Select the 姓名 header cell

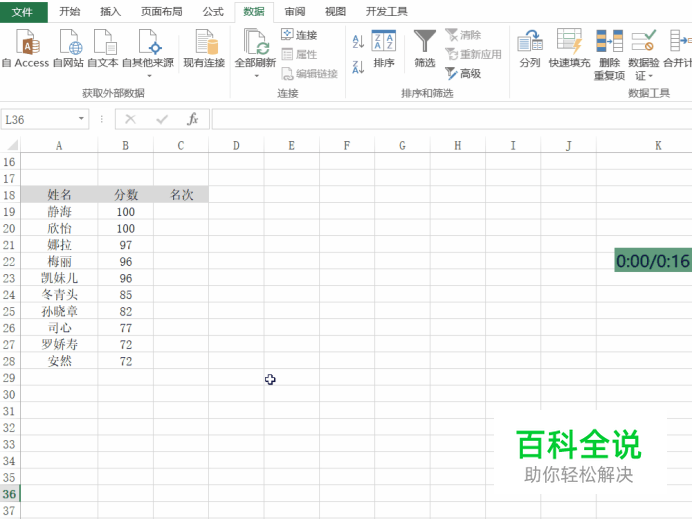(x=59, y=195)
